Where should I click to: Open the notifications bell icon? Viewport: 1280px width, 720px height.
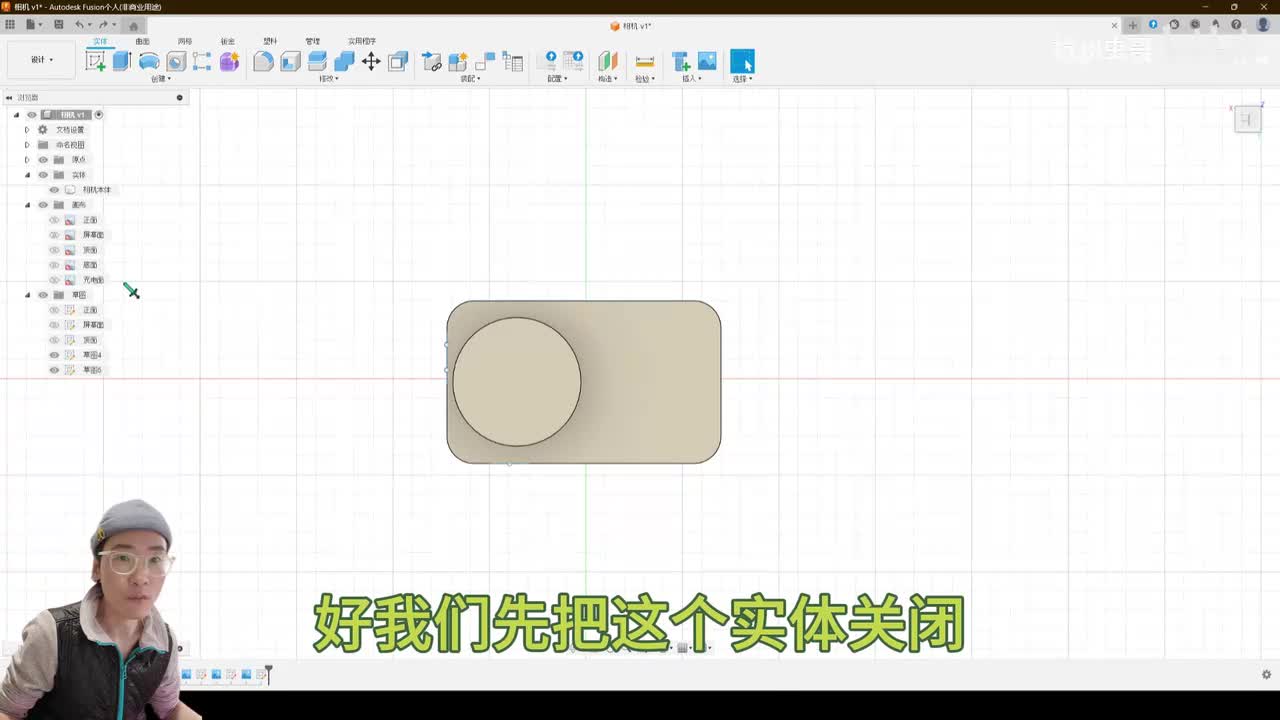1216,25
